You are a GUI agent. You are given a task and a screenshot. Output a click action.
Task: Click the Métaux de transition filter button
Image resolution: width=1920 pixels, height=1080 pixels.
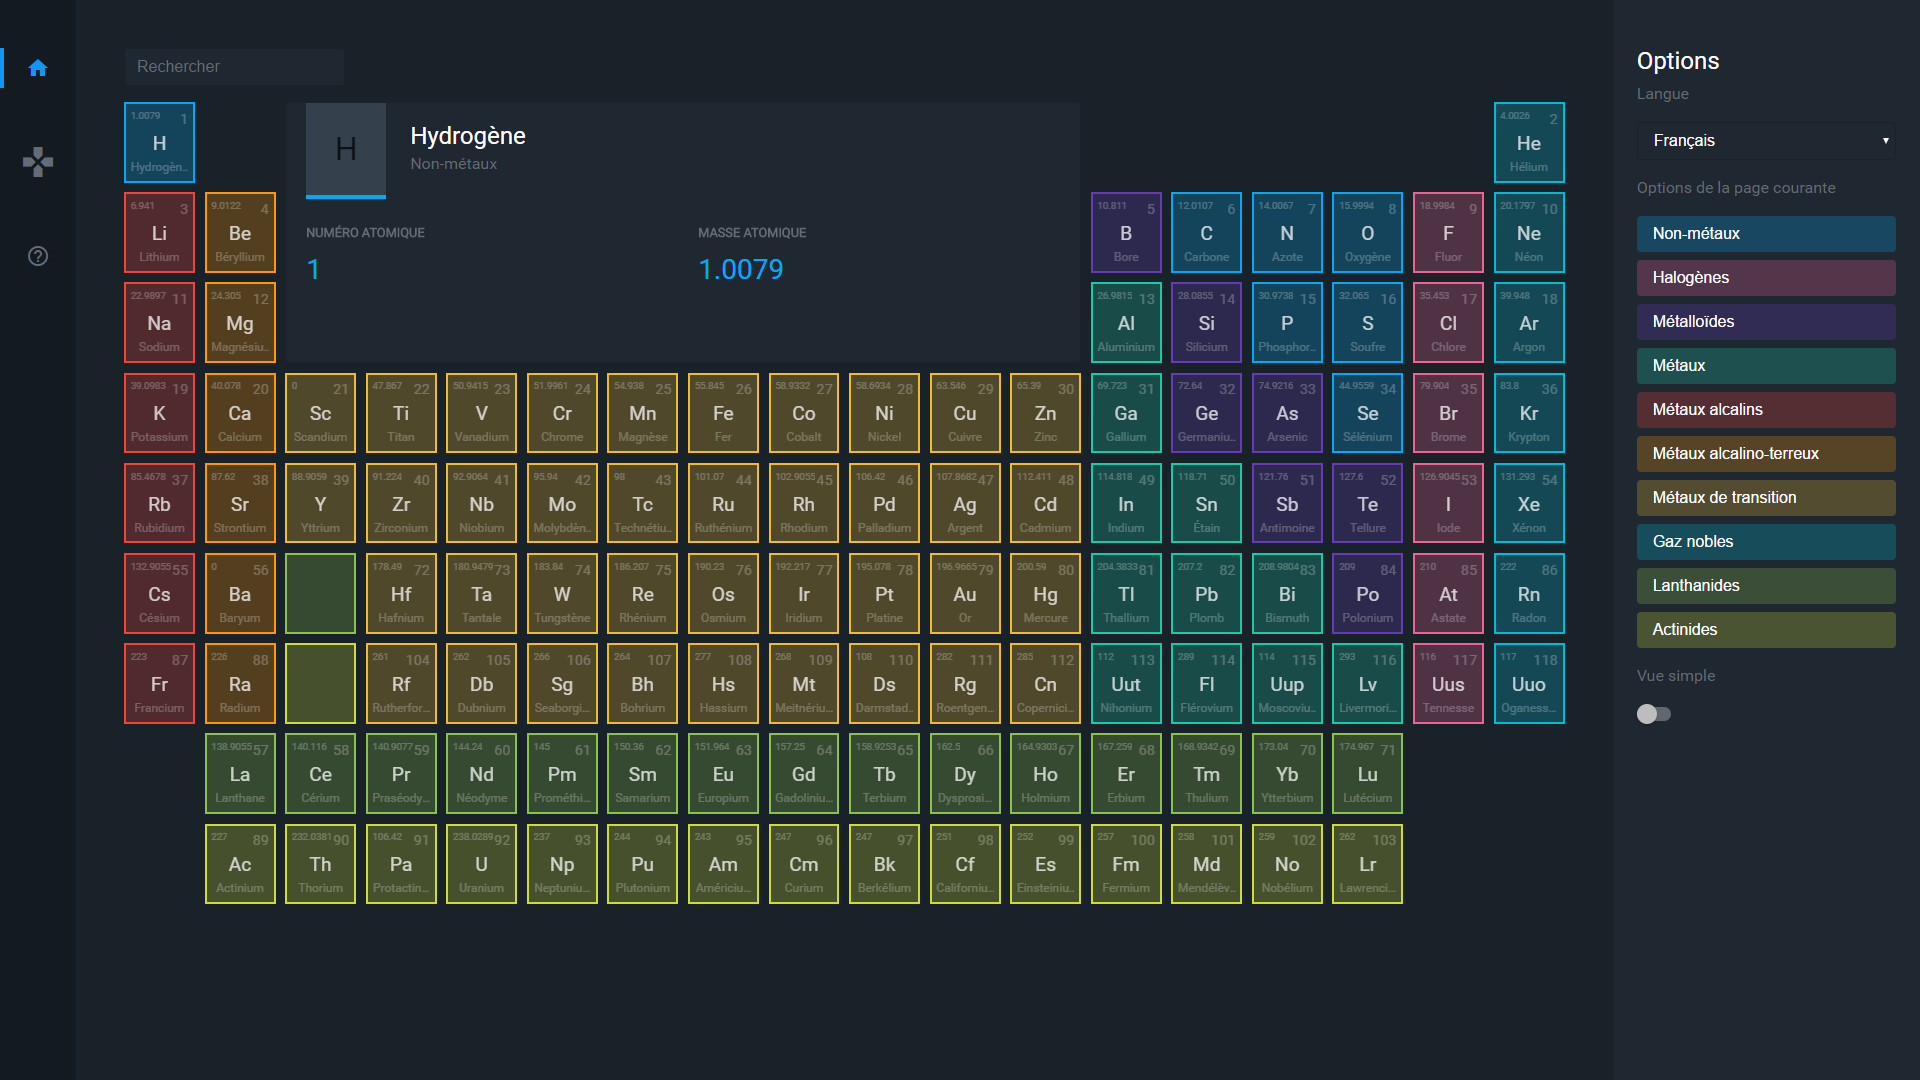coord(1765,497)
